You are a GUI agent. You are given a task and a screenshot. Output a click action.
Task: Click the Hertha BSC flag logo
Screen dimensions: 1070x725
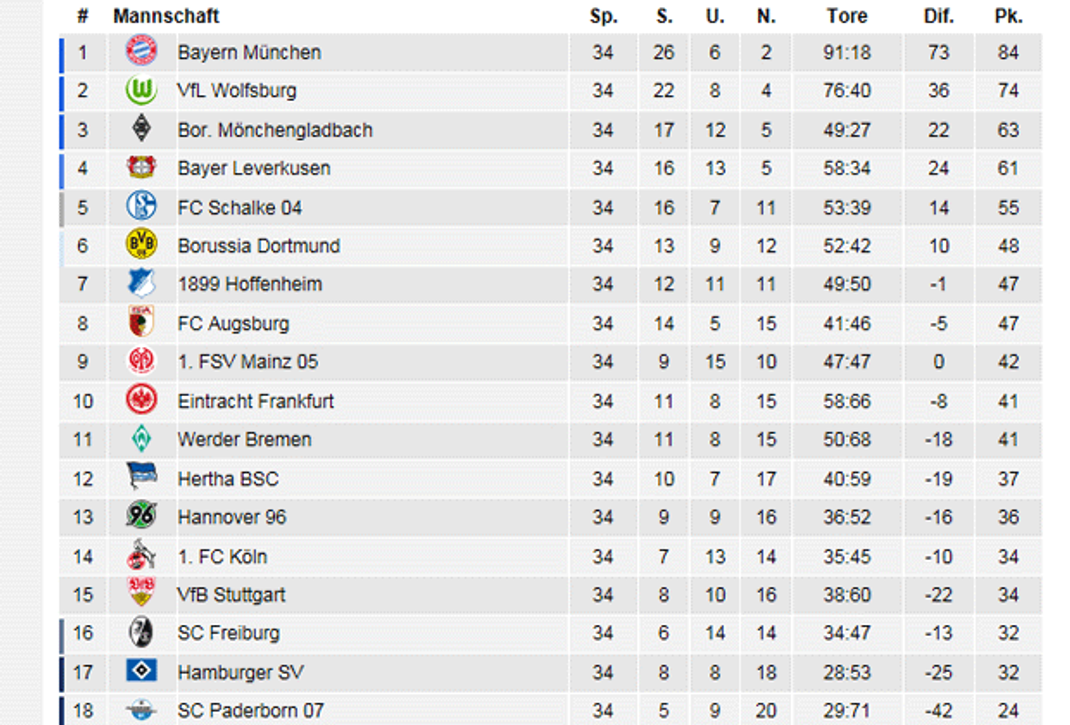click(x=141, y=477)
